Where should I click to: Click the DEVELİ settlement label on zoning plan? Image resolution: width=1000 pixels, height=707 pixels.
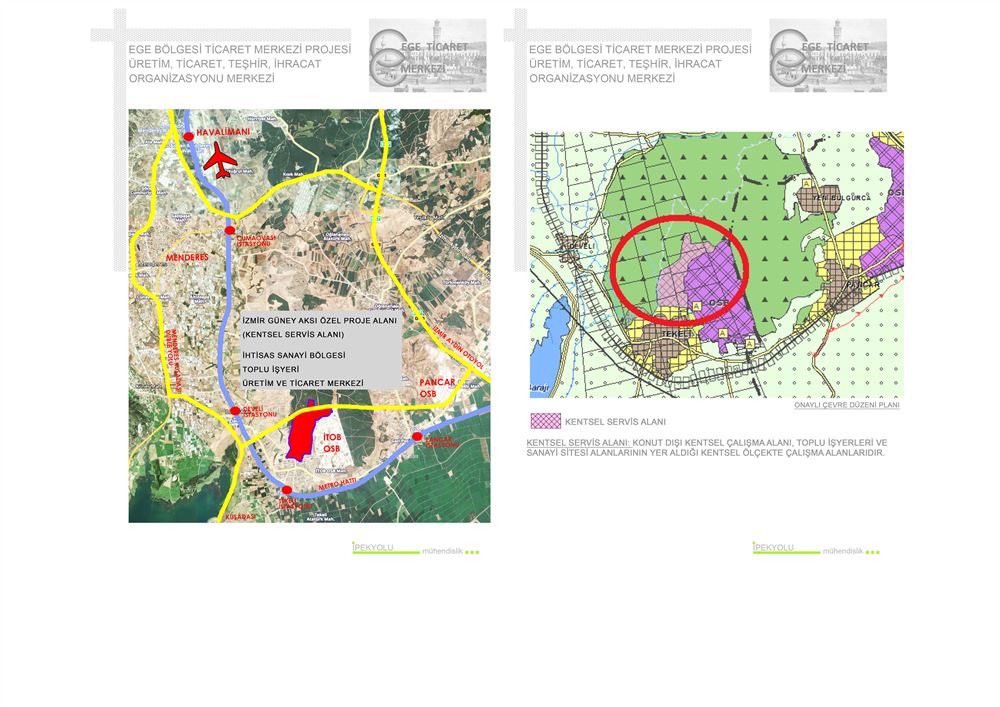click(582, 246)
